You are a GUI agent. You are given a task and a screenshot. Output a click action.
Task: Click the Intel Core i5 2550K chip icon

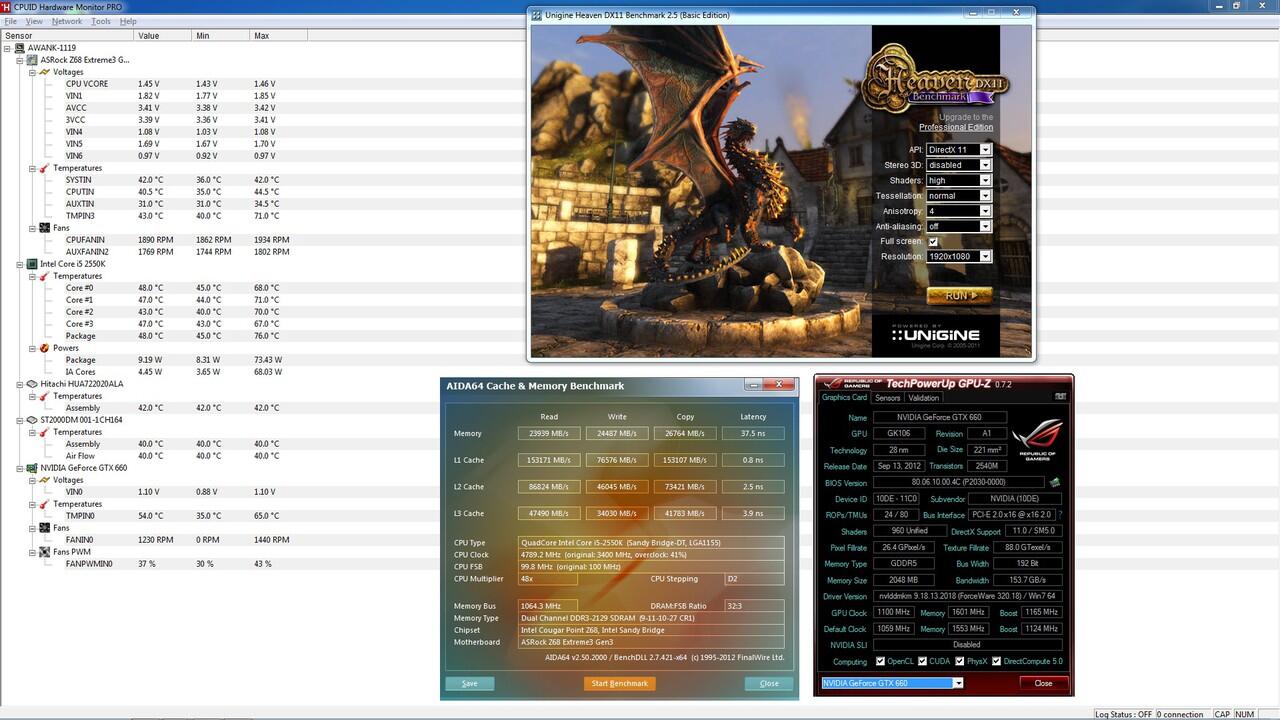(x=32, y=264)
